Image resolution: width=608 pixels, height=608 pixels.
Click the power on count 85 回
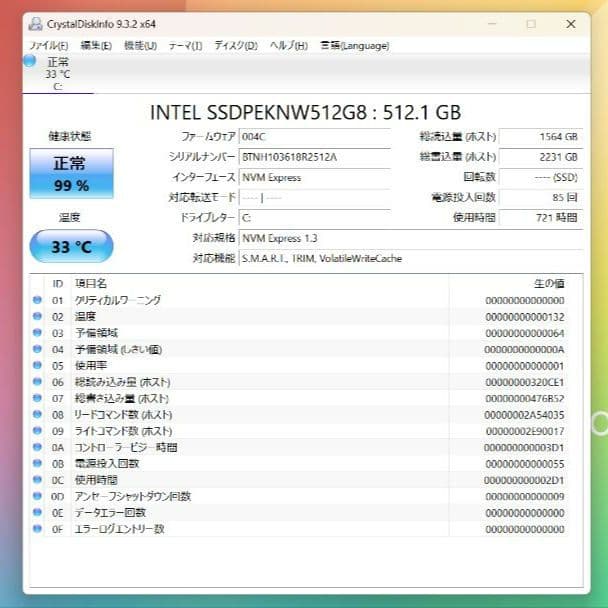click(x=541, y=197)
